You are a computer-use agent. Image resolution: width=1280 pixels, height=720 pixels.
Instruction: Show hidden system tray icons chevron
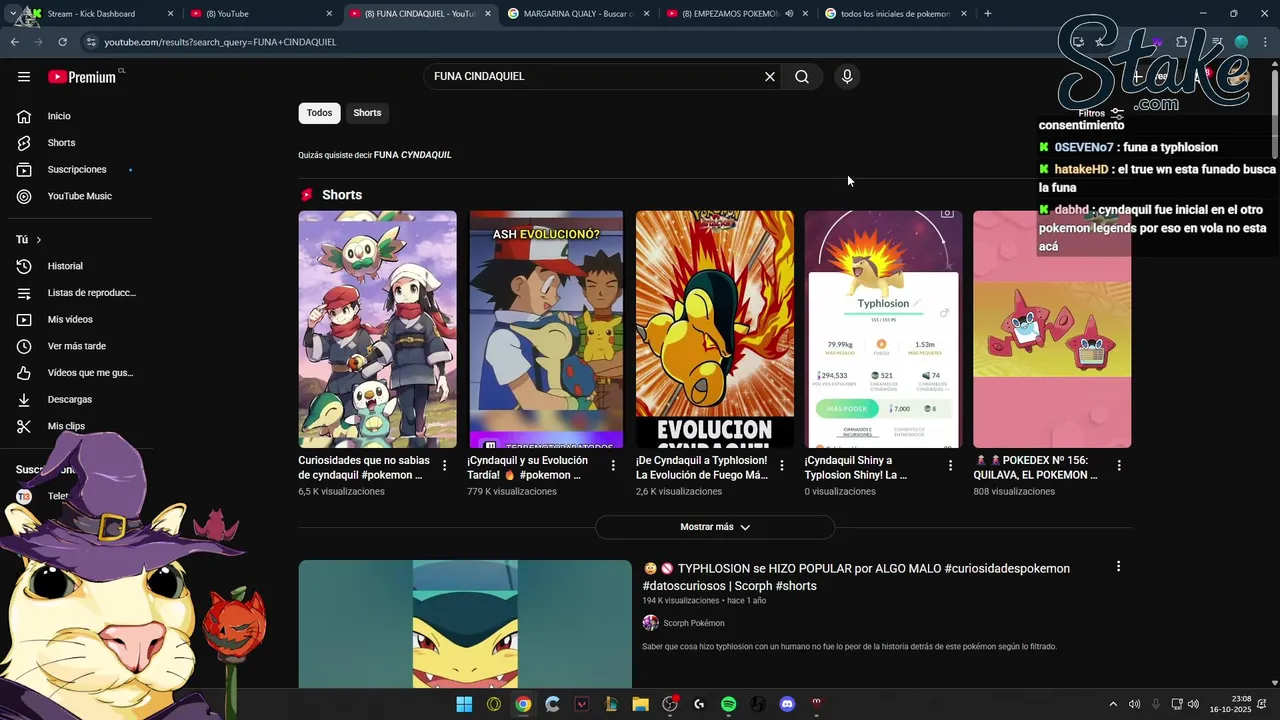pyautogui.click(x=1113, y=704)
